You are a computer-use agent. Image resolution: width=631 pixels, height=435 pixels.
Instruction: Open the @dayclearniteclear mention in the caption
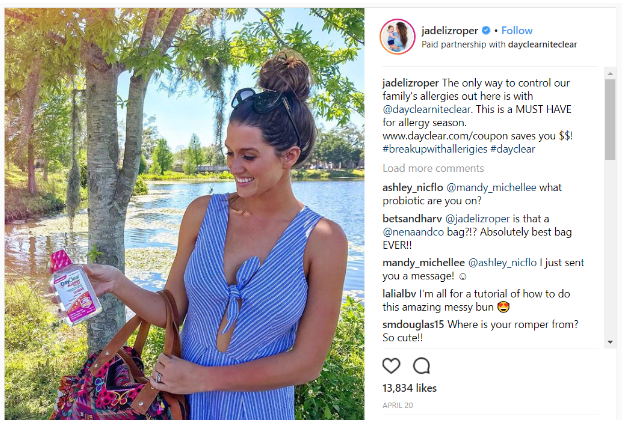tap(427, 109)
